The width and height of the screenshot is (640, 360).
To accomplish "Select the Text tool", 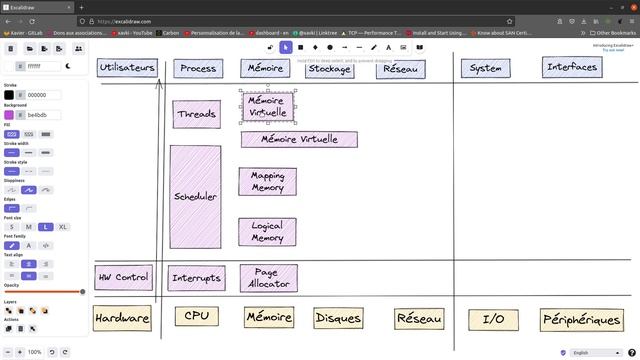I will pos(389,48).
